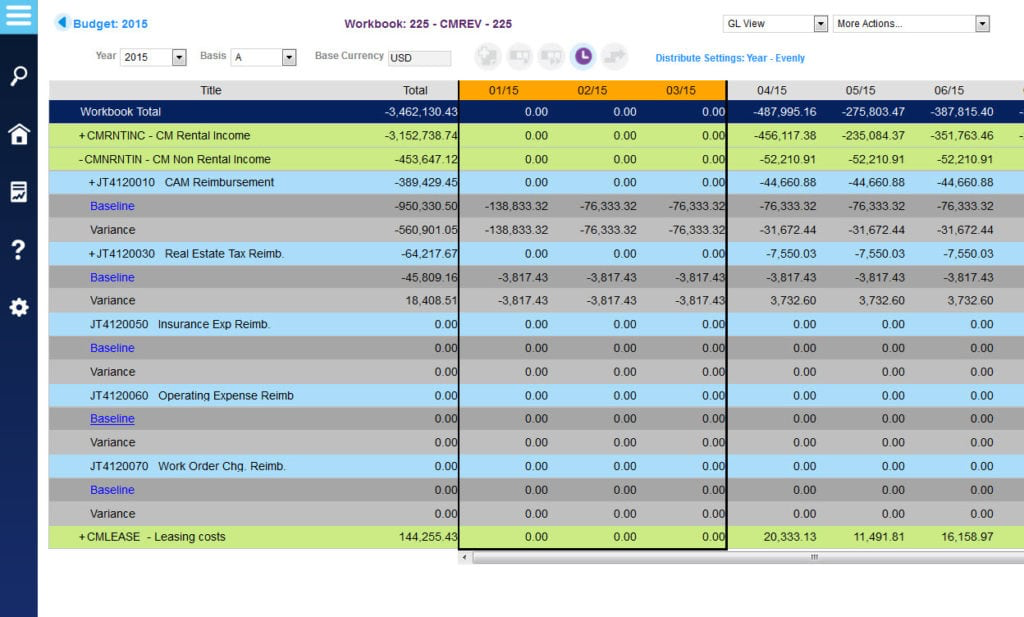Open the hamburger menu in top-left corner
This screenshot has height=617, width=1024.
(18, 17)
